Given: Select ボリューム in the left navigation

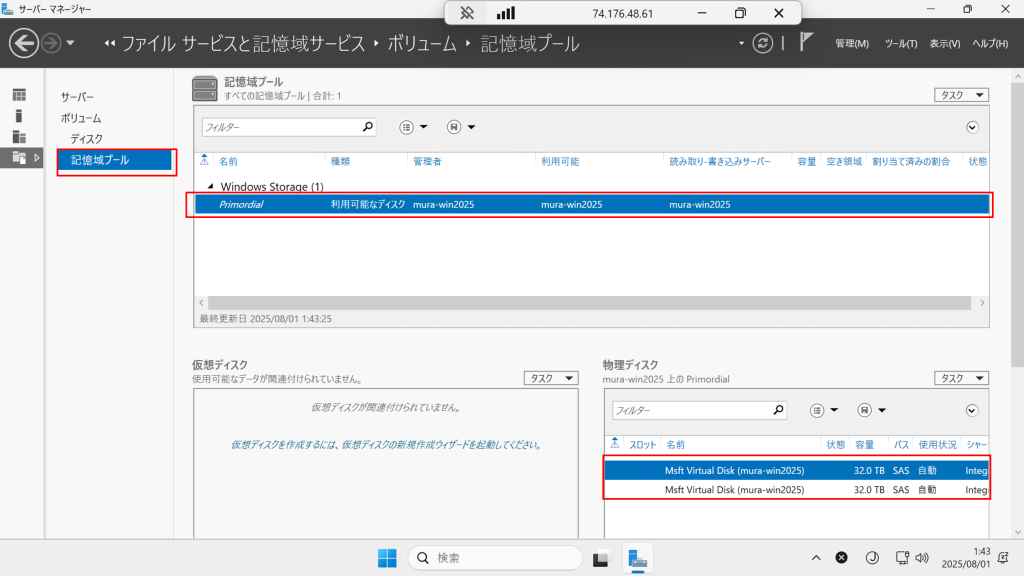Looking at the screenshot, I should point(81,118).
